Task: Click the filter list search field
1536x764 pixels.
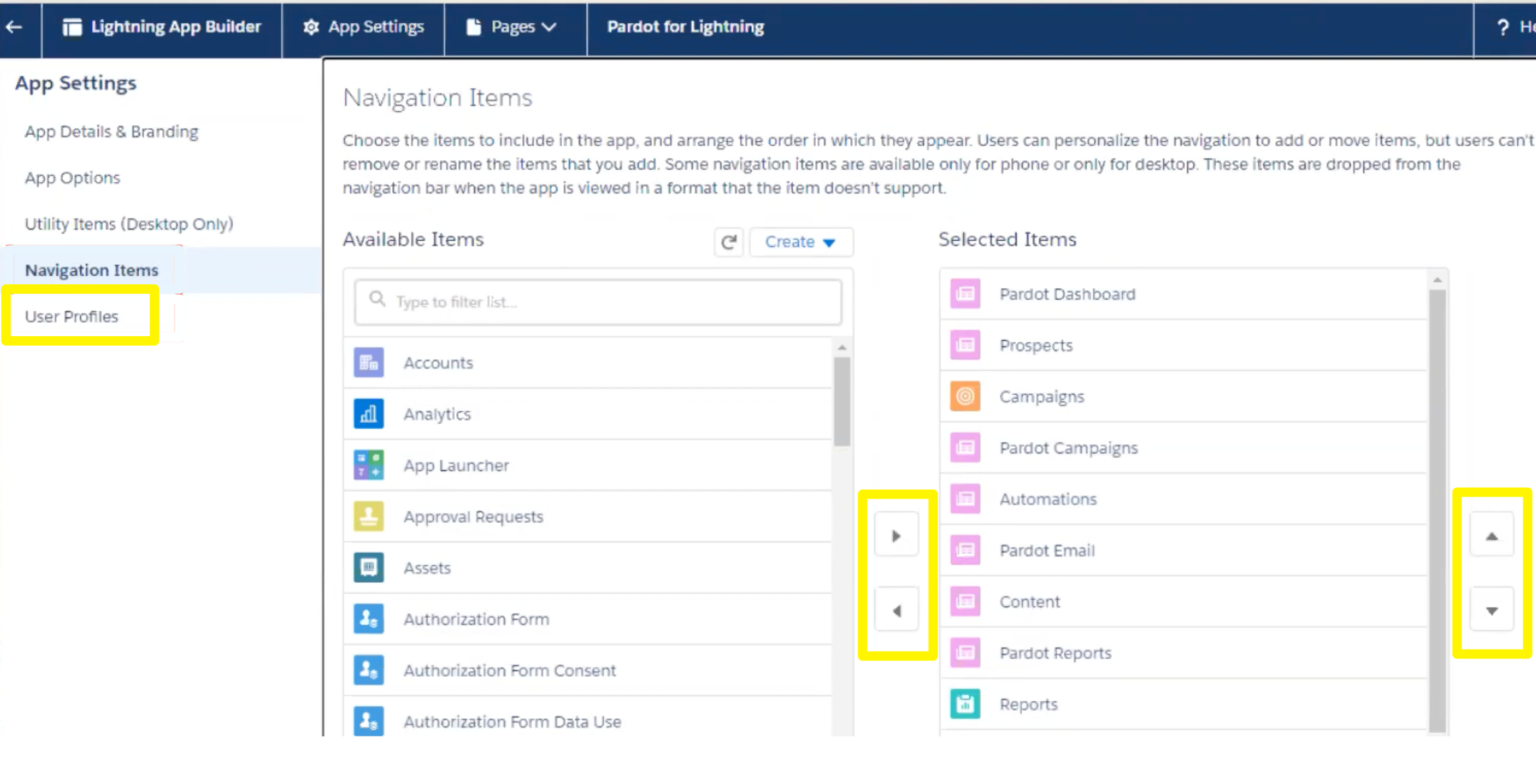Action: [598, 301]
